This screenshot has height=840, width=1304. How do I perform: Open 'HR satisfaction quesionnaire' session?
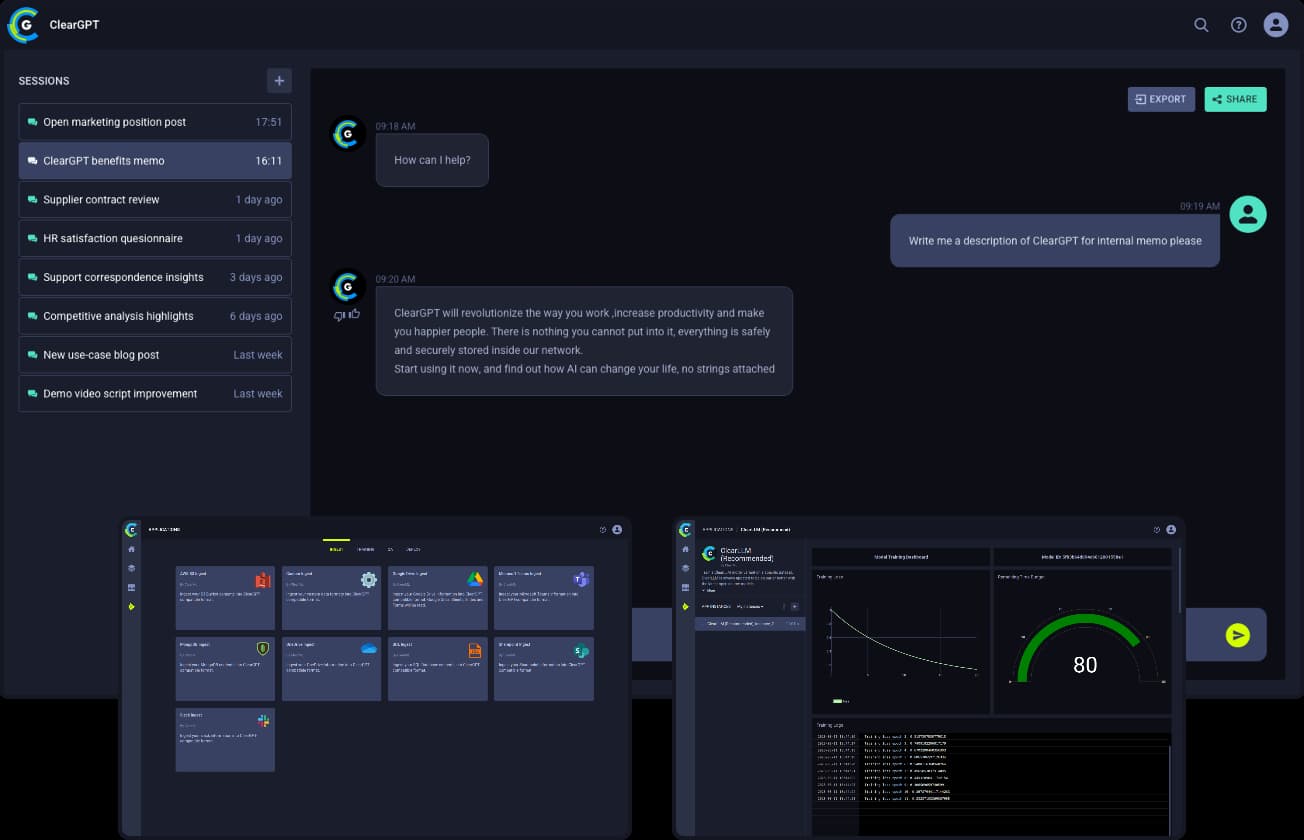coord(155,239)
